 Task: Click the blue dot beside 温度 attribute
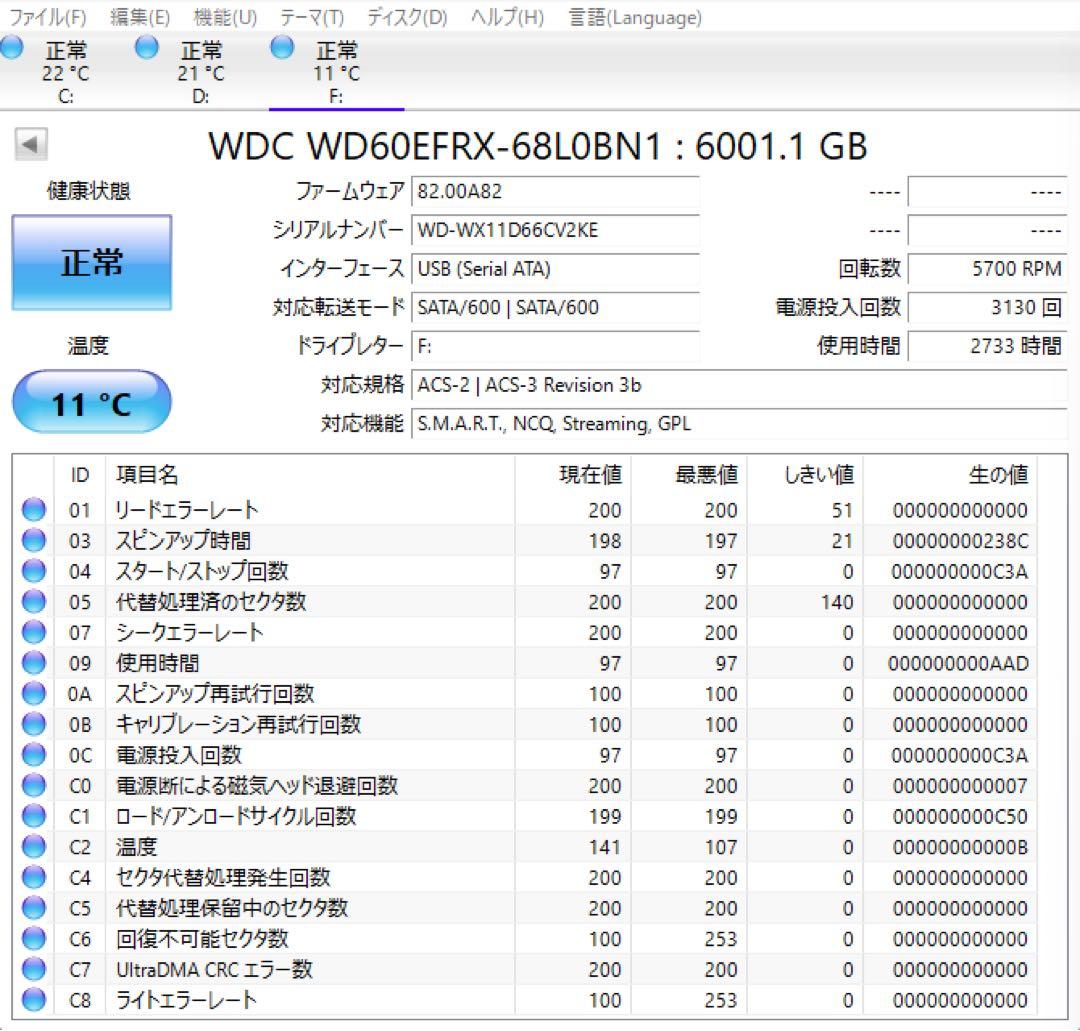click(33, 847)
